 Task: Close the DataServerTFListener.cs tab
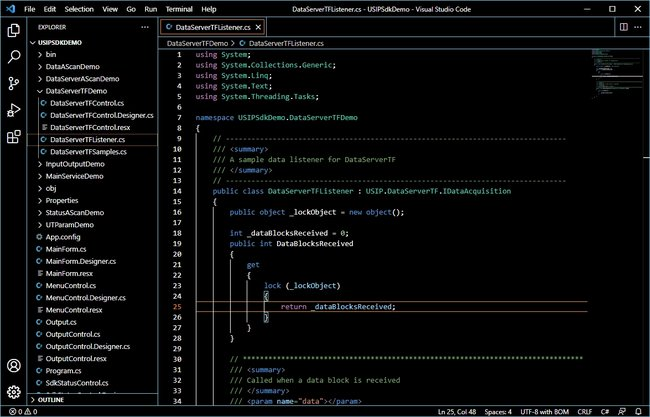[259, 28]
